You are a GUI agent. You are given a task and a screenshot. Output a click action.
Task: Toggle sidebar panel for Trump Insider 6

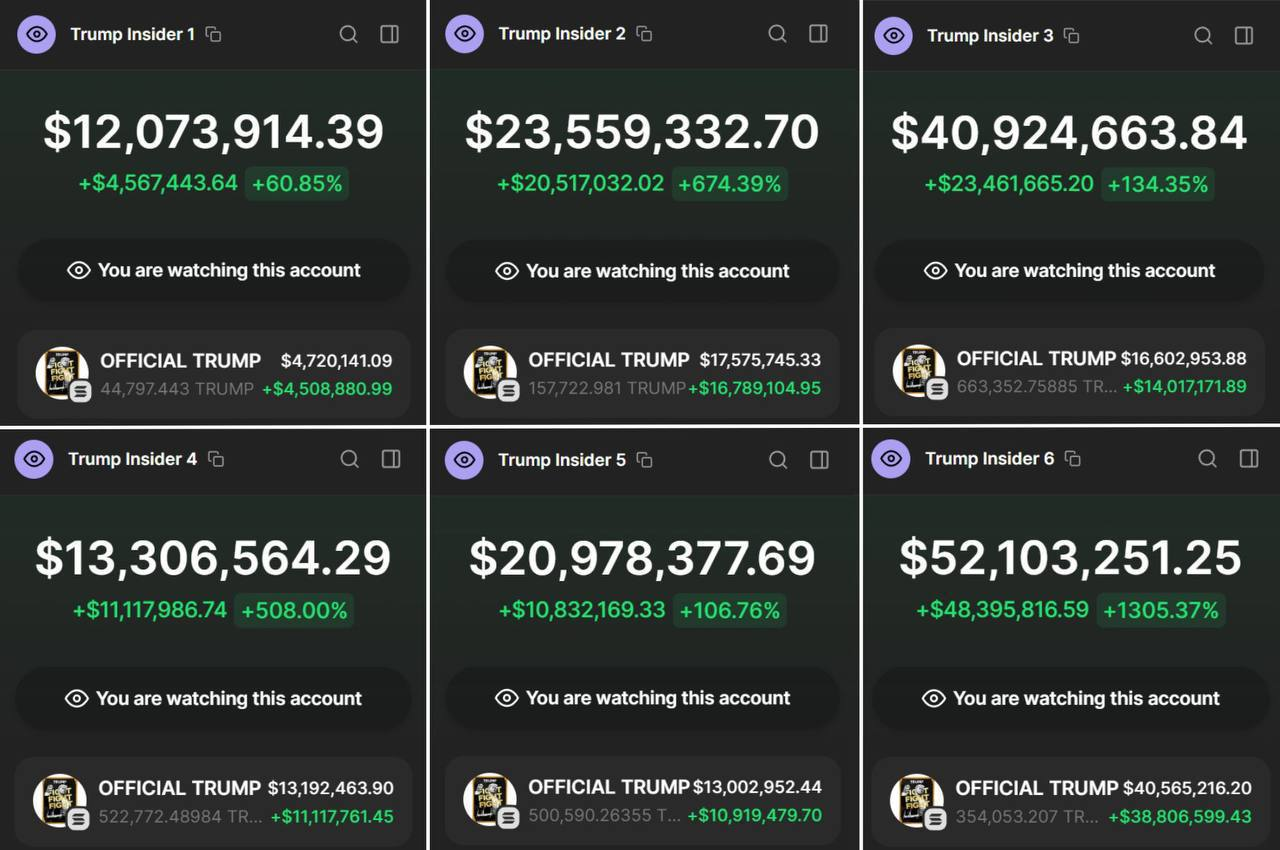tap(1249, 458)
